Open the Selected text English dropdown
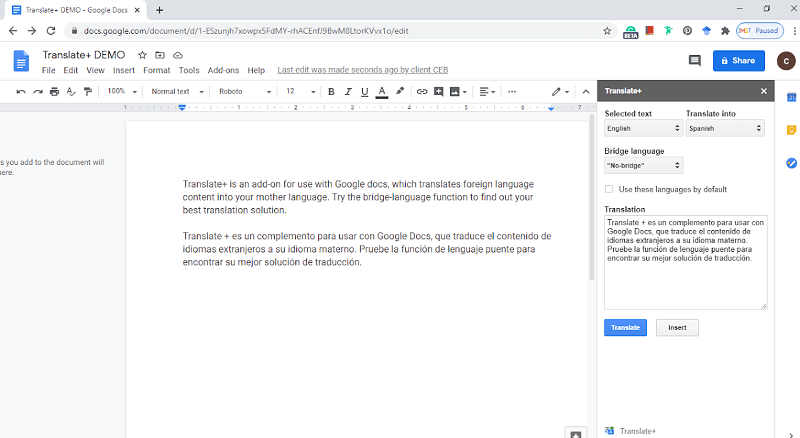The width and height of the screenshot is (800, 438). pyautogui.click(x=643, y=128)
